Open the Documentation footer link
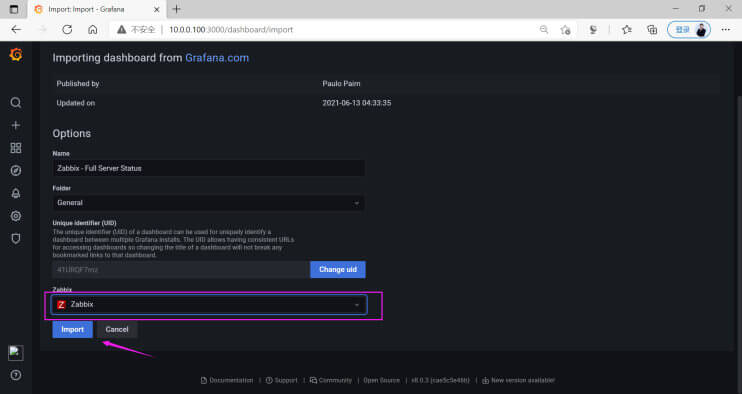742x394 pixels. (227, 380)
